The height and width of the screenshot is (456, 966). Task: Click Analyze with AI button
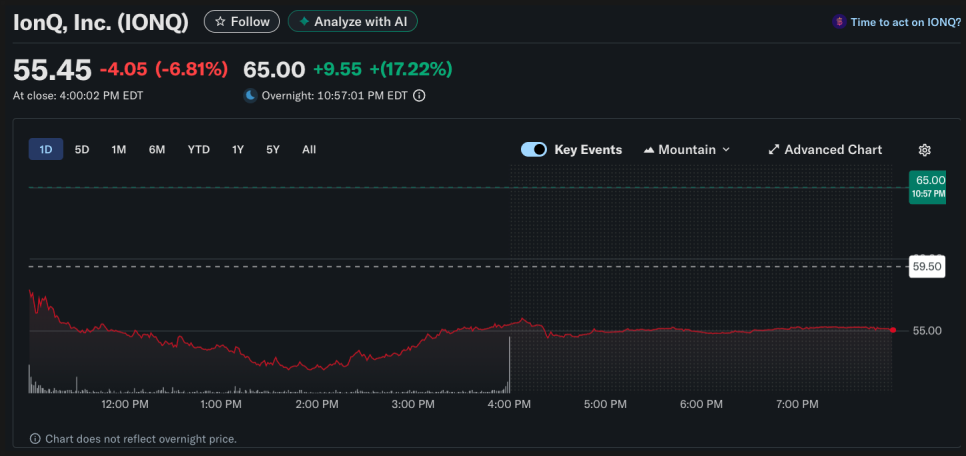[352, 21]
